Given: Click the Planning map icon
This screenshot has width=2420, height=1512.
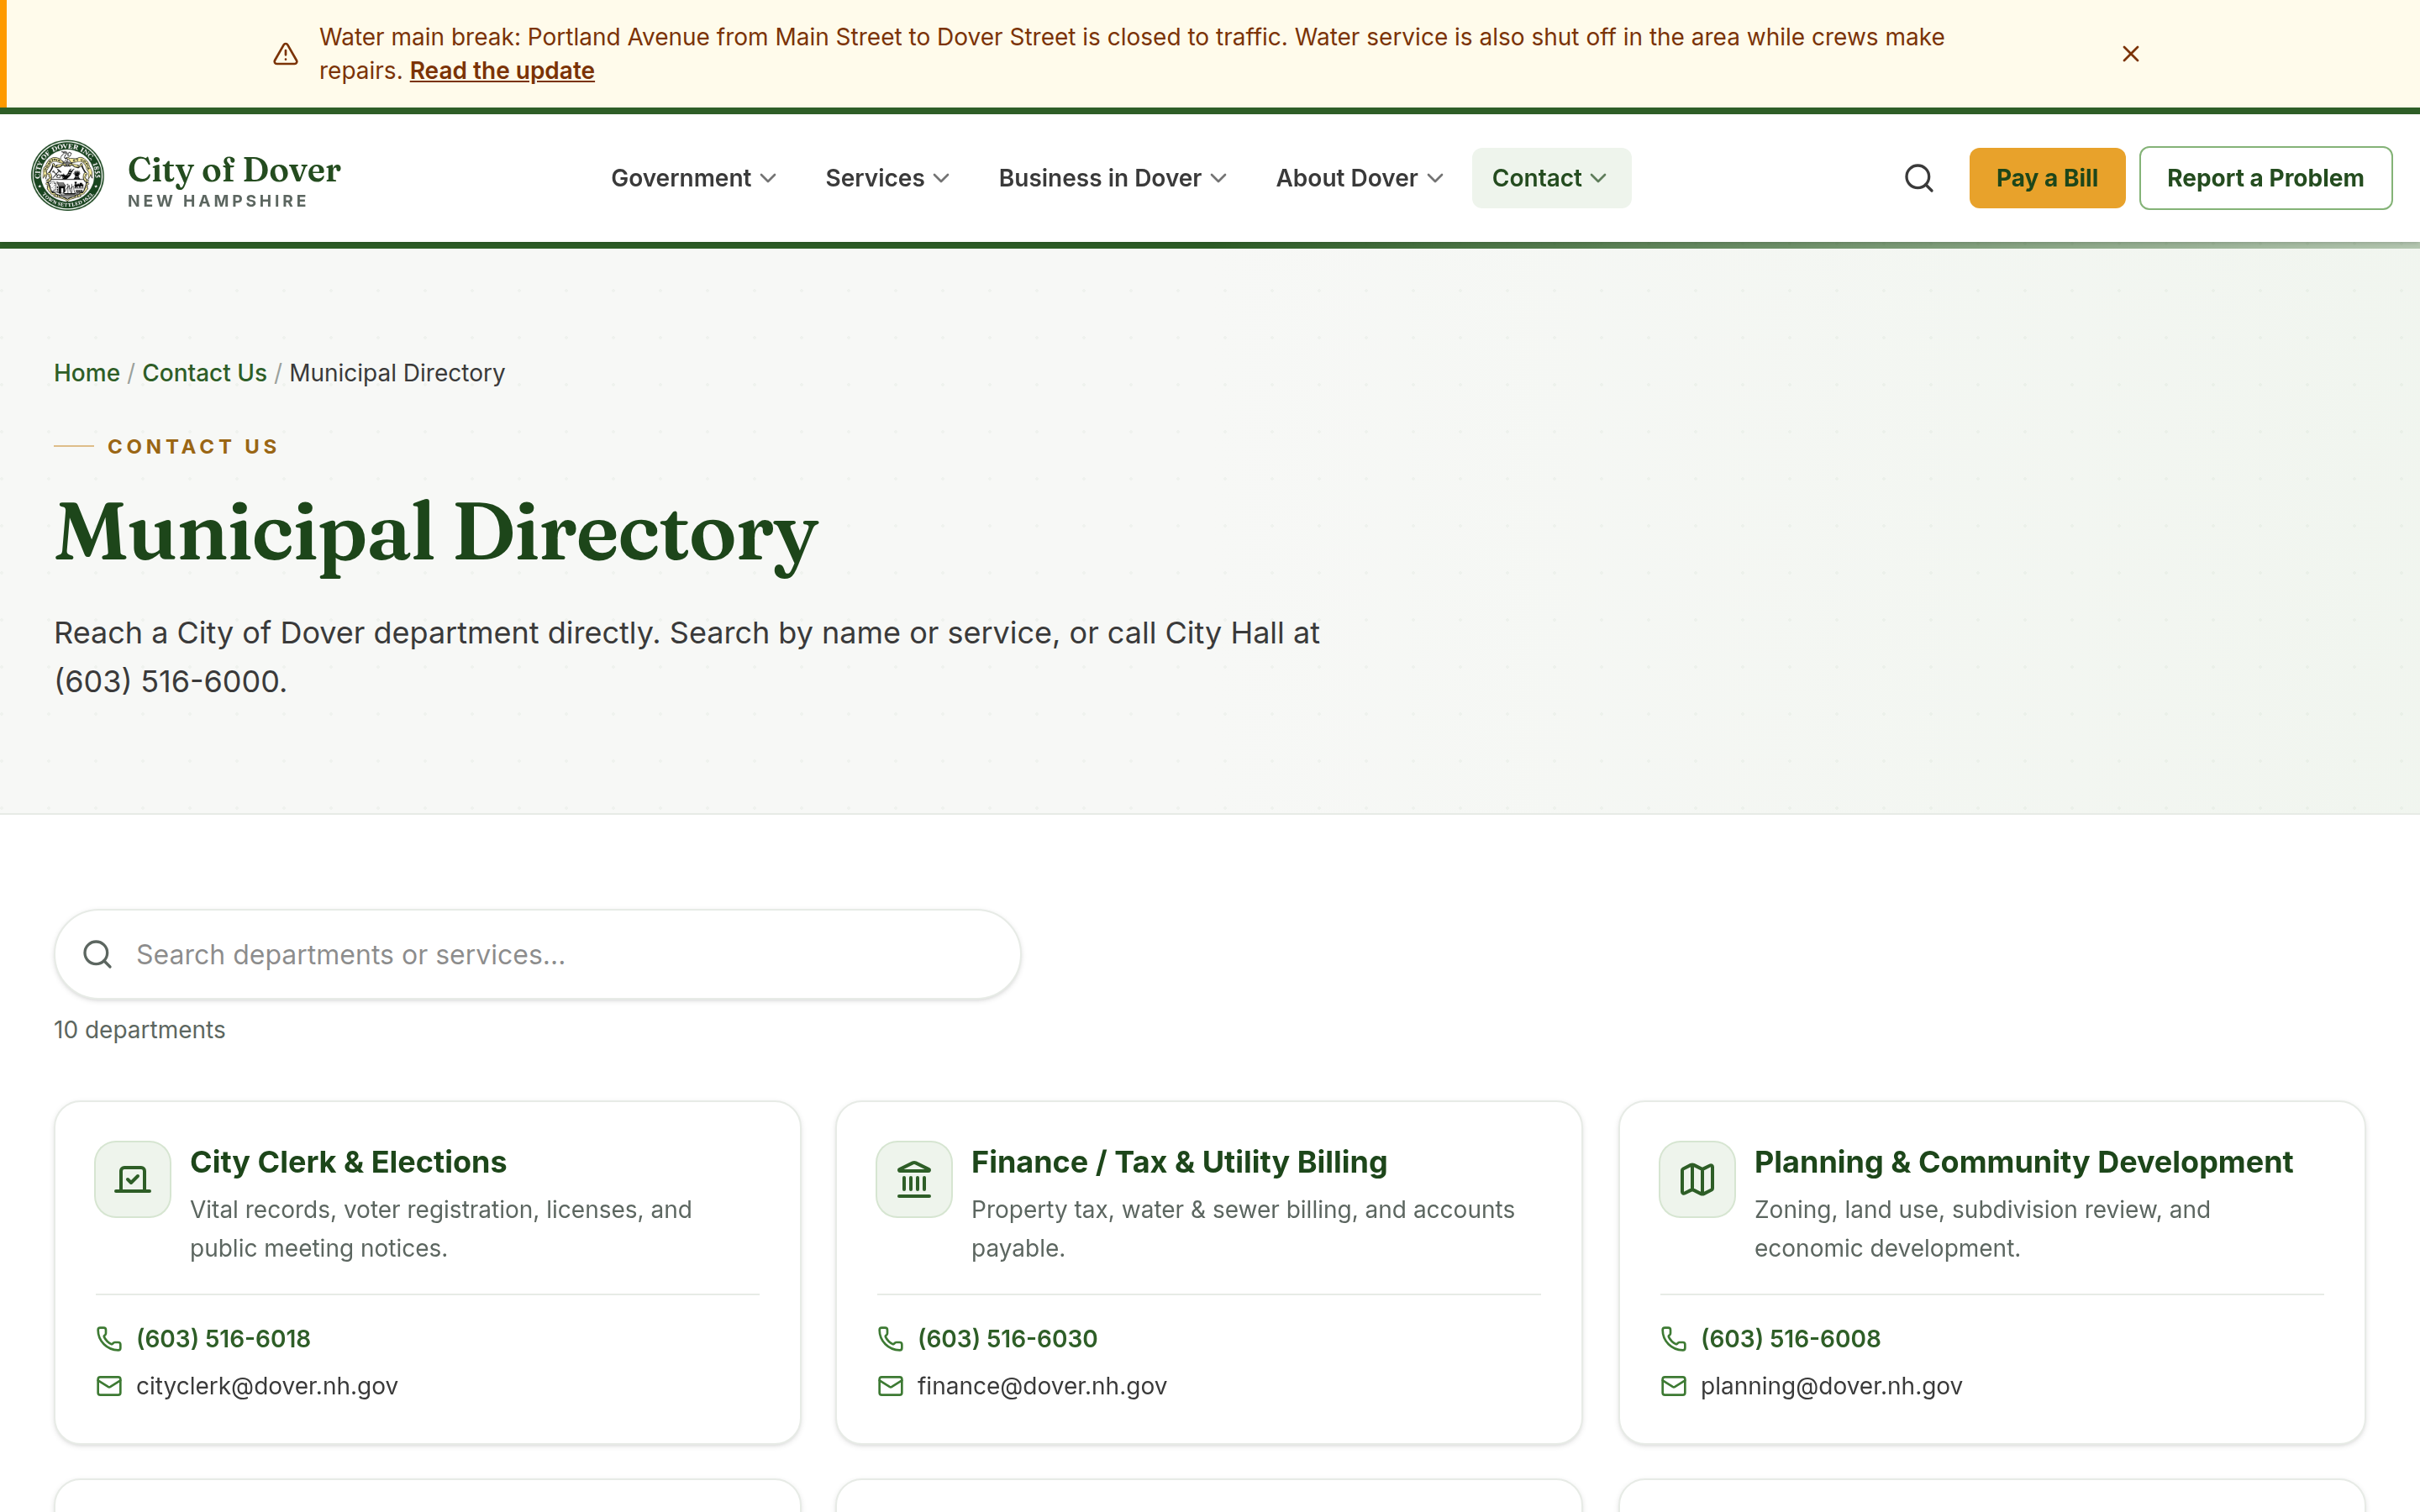Looking at the screenshot, I should [1697, 1179].
